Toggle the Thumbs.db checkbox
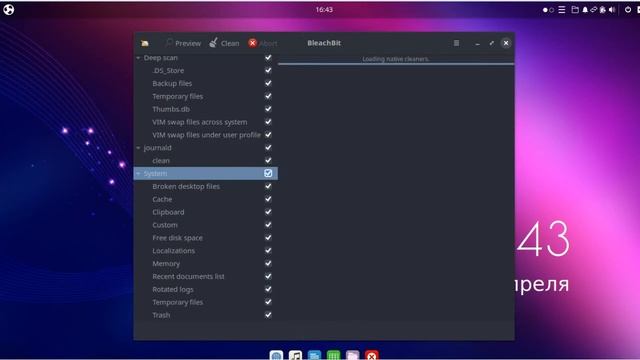 pos(268,109)
